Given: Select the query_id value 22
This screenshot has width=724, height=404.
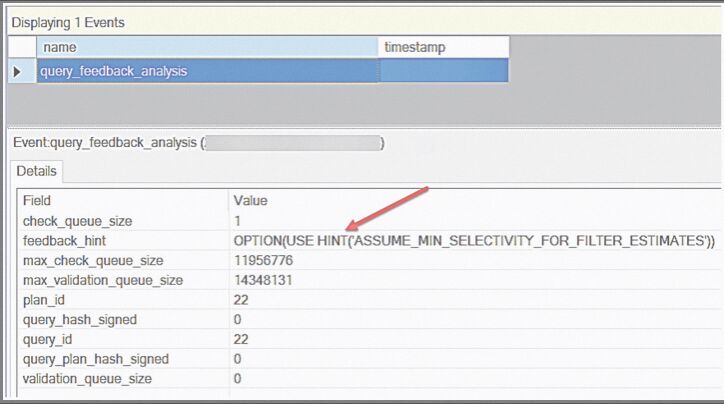Looking at the screenshot, I should [x=241, y=340].
